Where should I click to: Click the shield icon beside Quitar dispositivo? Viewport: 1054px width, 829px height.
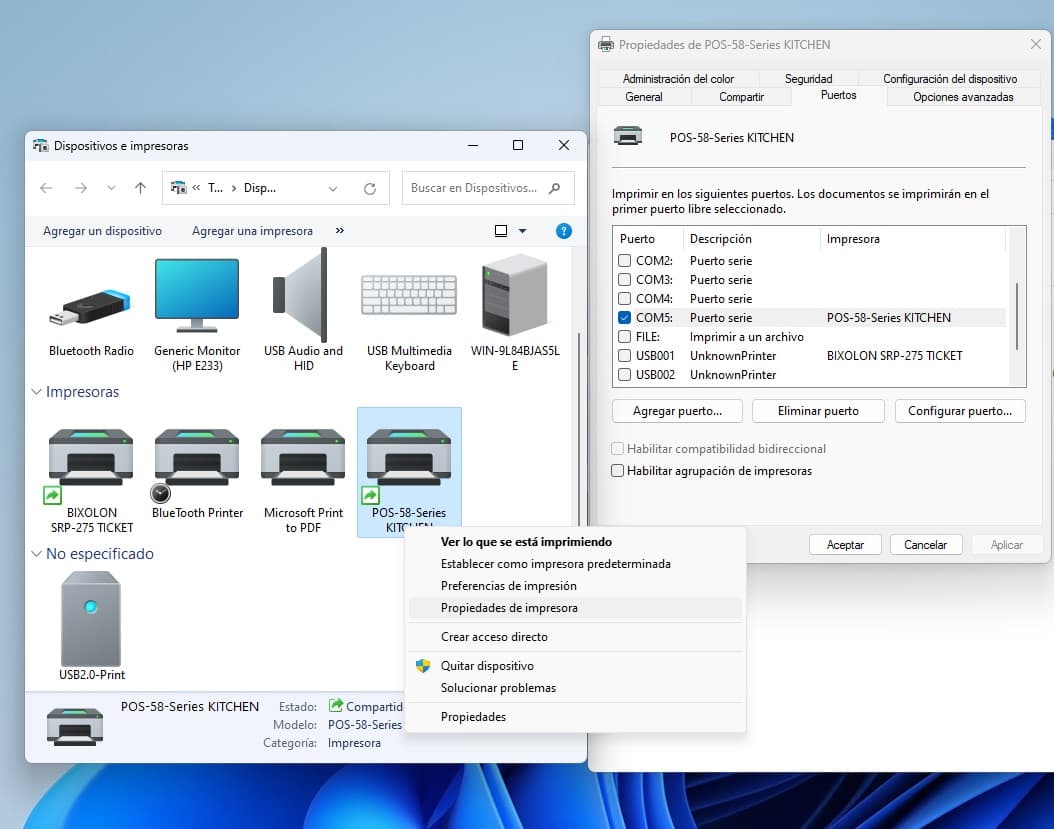point(423,666)
